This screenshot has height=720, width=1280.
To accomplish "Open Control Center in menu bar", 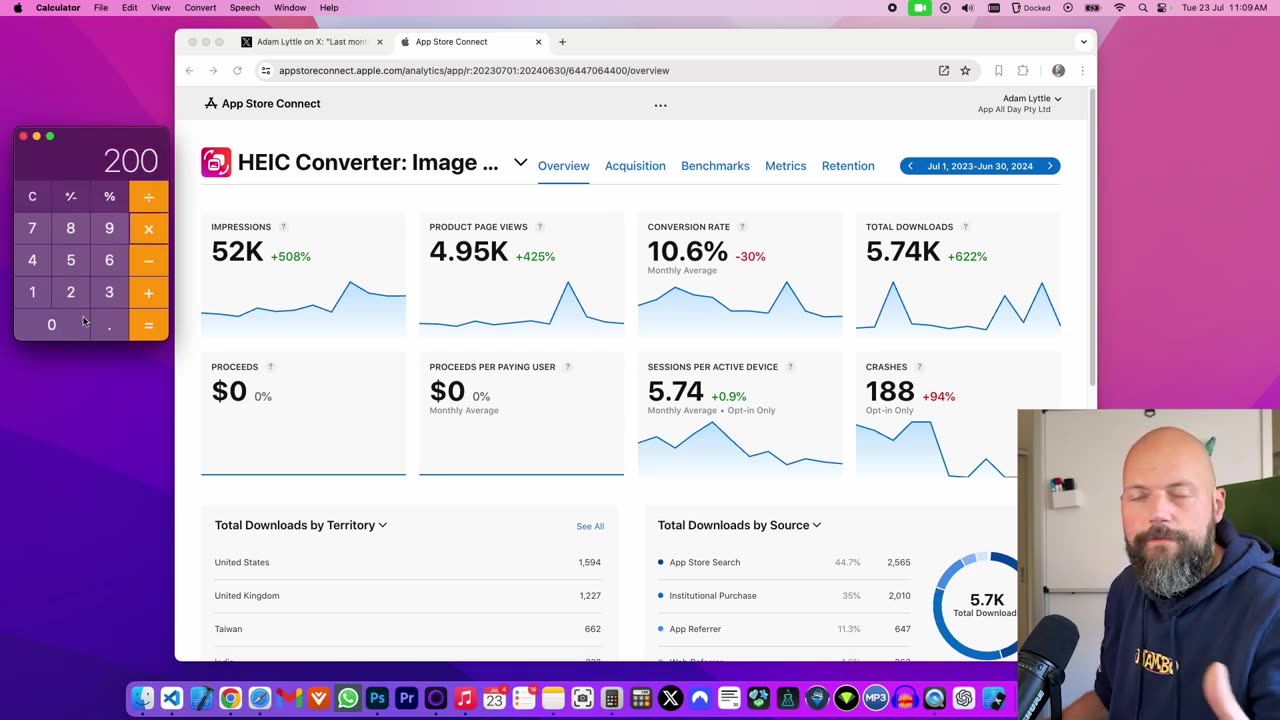I will [1164, 8].
